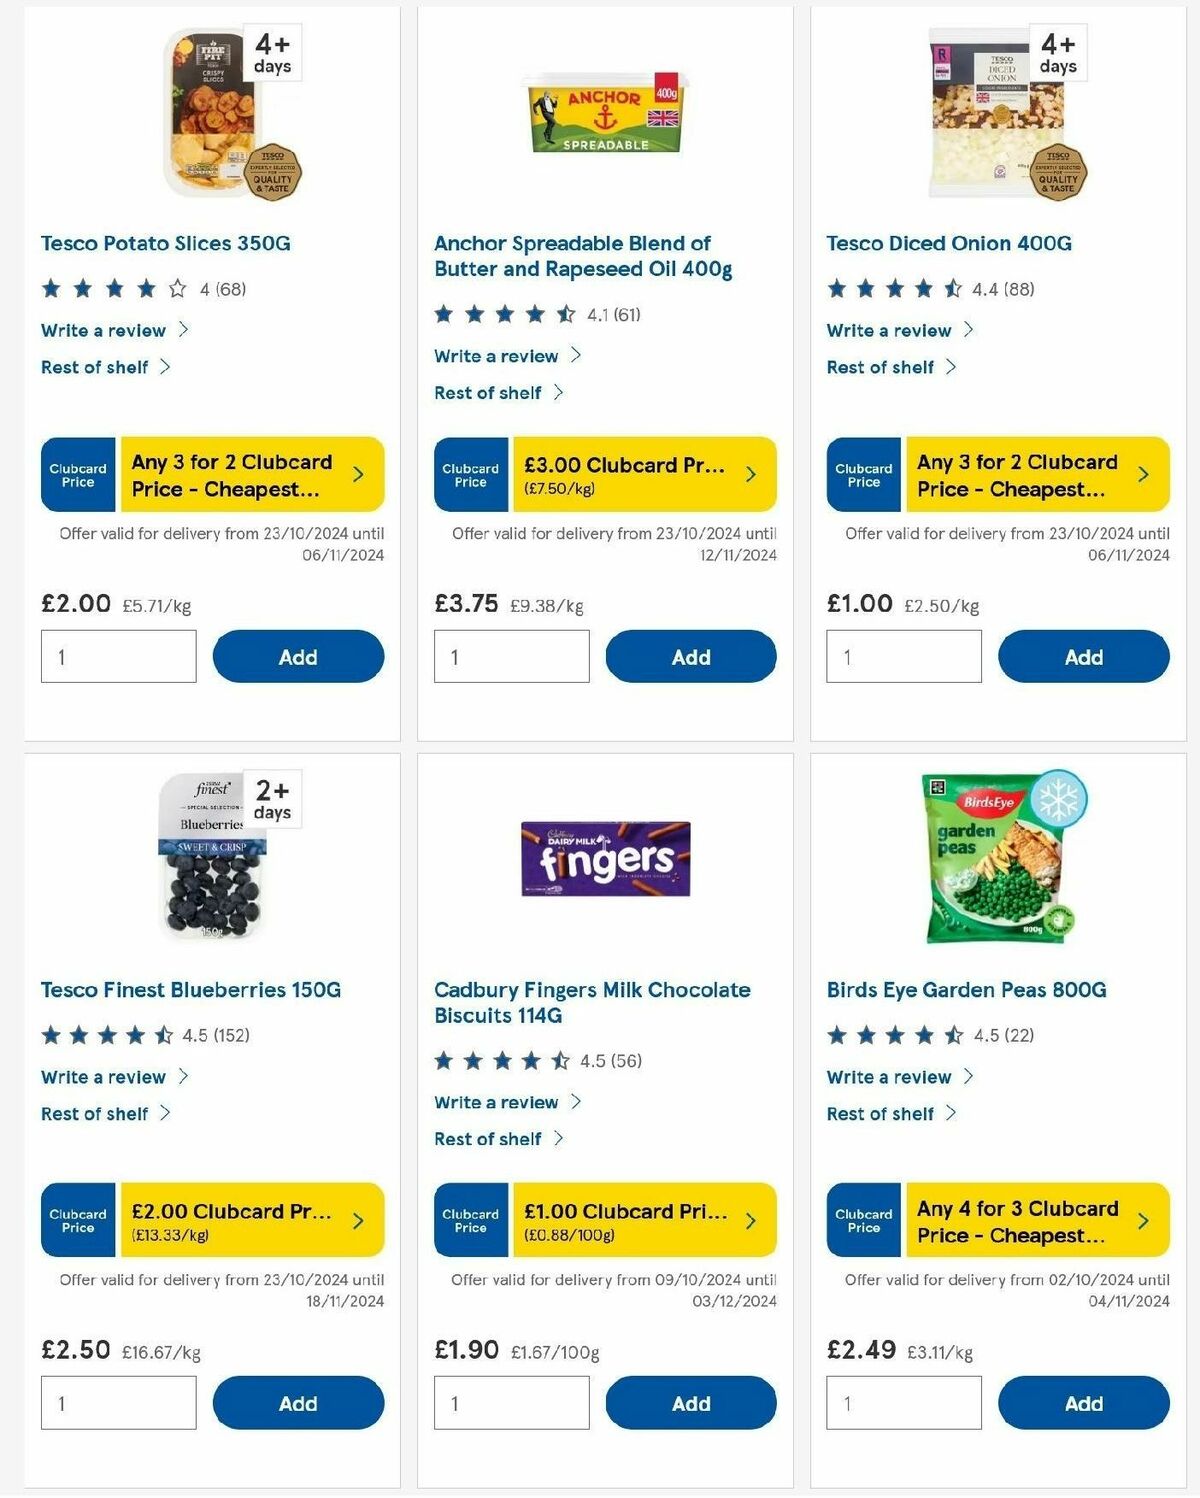This screenshot has width=1200, height=1498.
Task: Add Cadbury Fingers biscuits to the basket
Action: [x=690, y=1403]
